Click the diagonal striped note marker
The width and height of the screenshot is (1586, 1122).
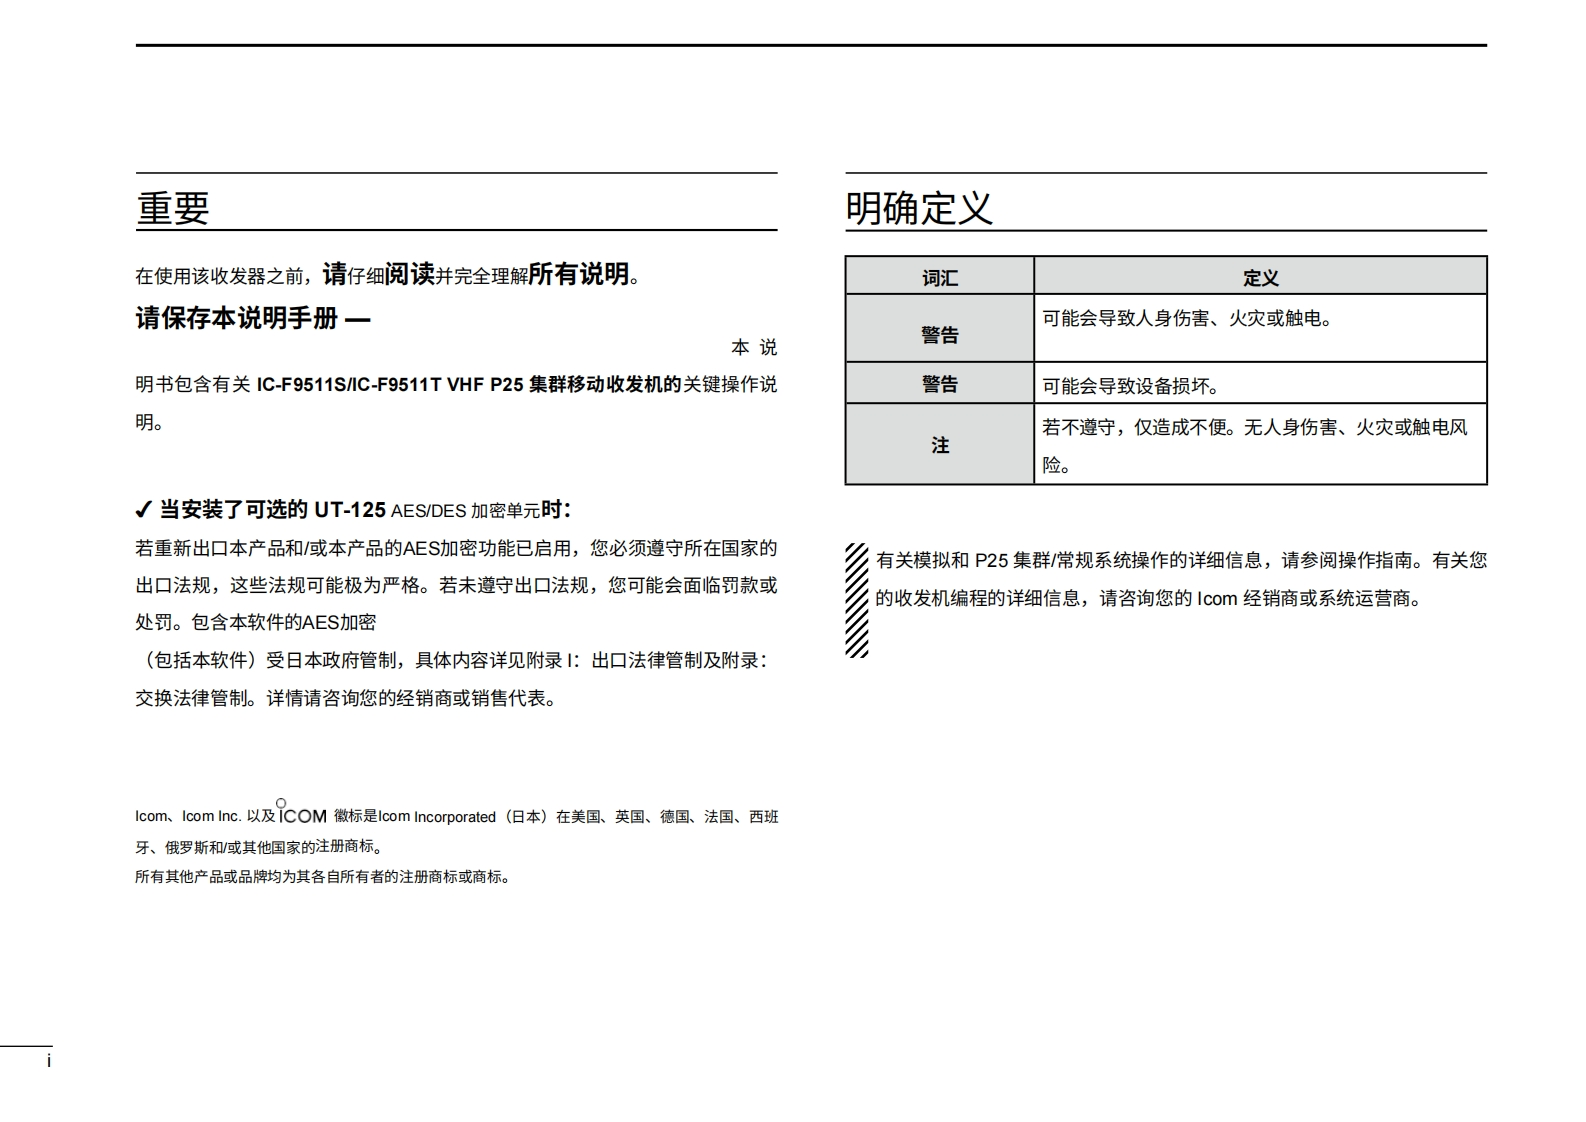tap(857, 600)
